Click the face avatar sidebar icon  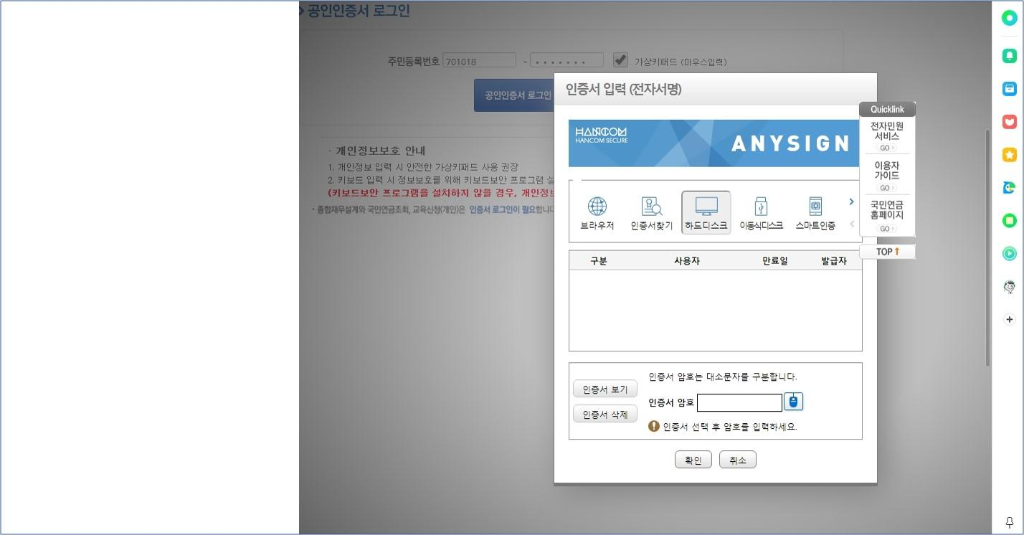(1009, 286)
